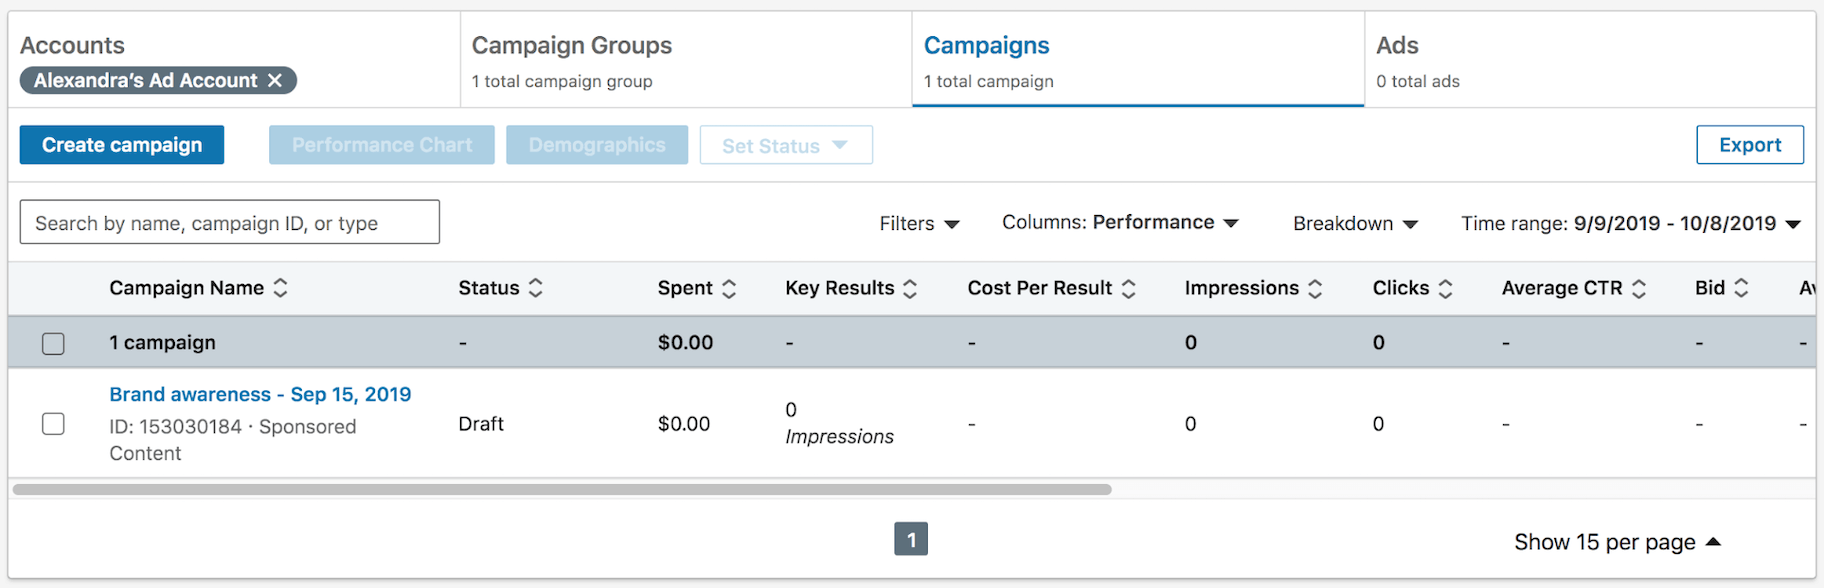
Task: Sort by Cost Per Result column
Action: 1128,288
